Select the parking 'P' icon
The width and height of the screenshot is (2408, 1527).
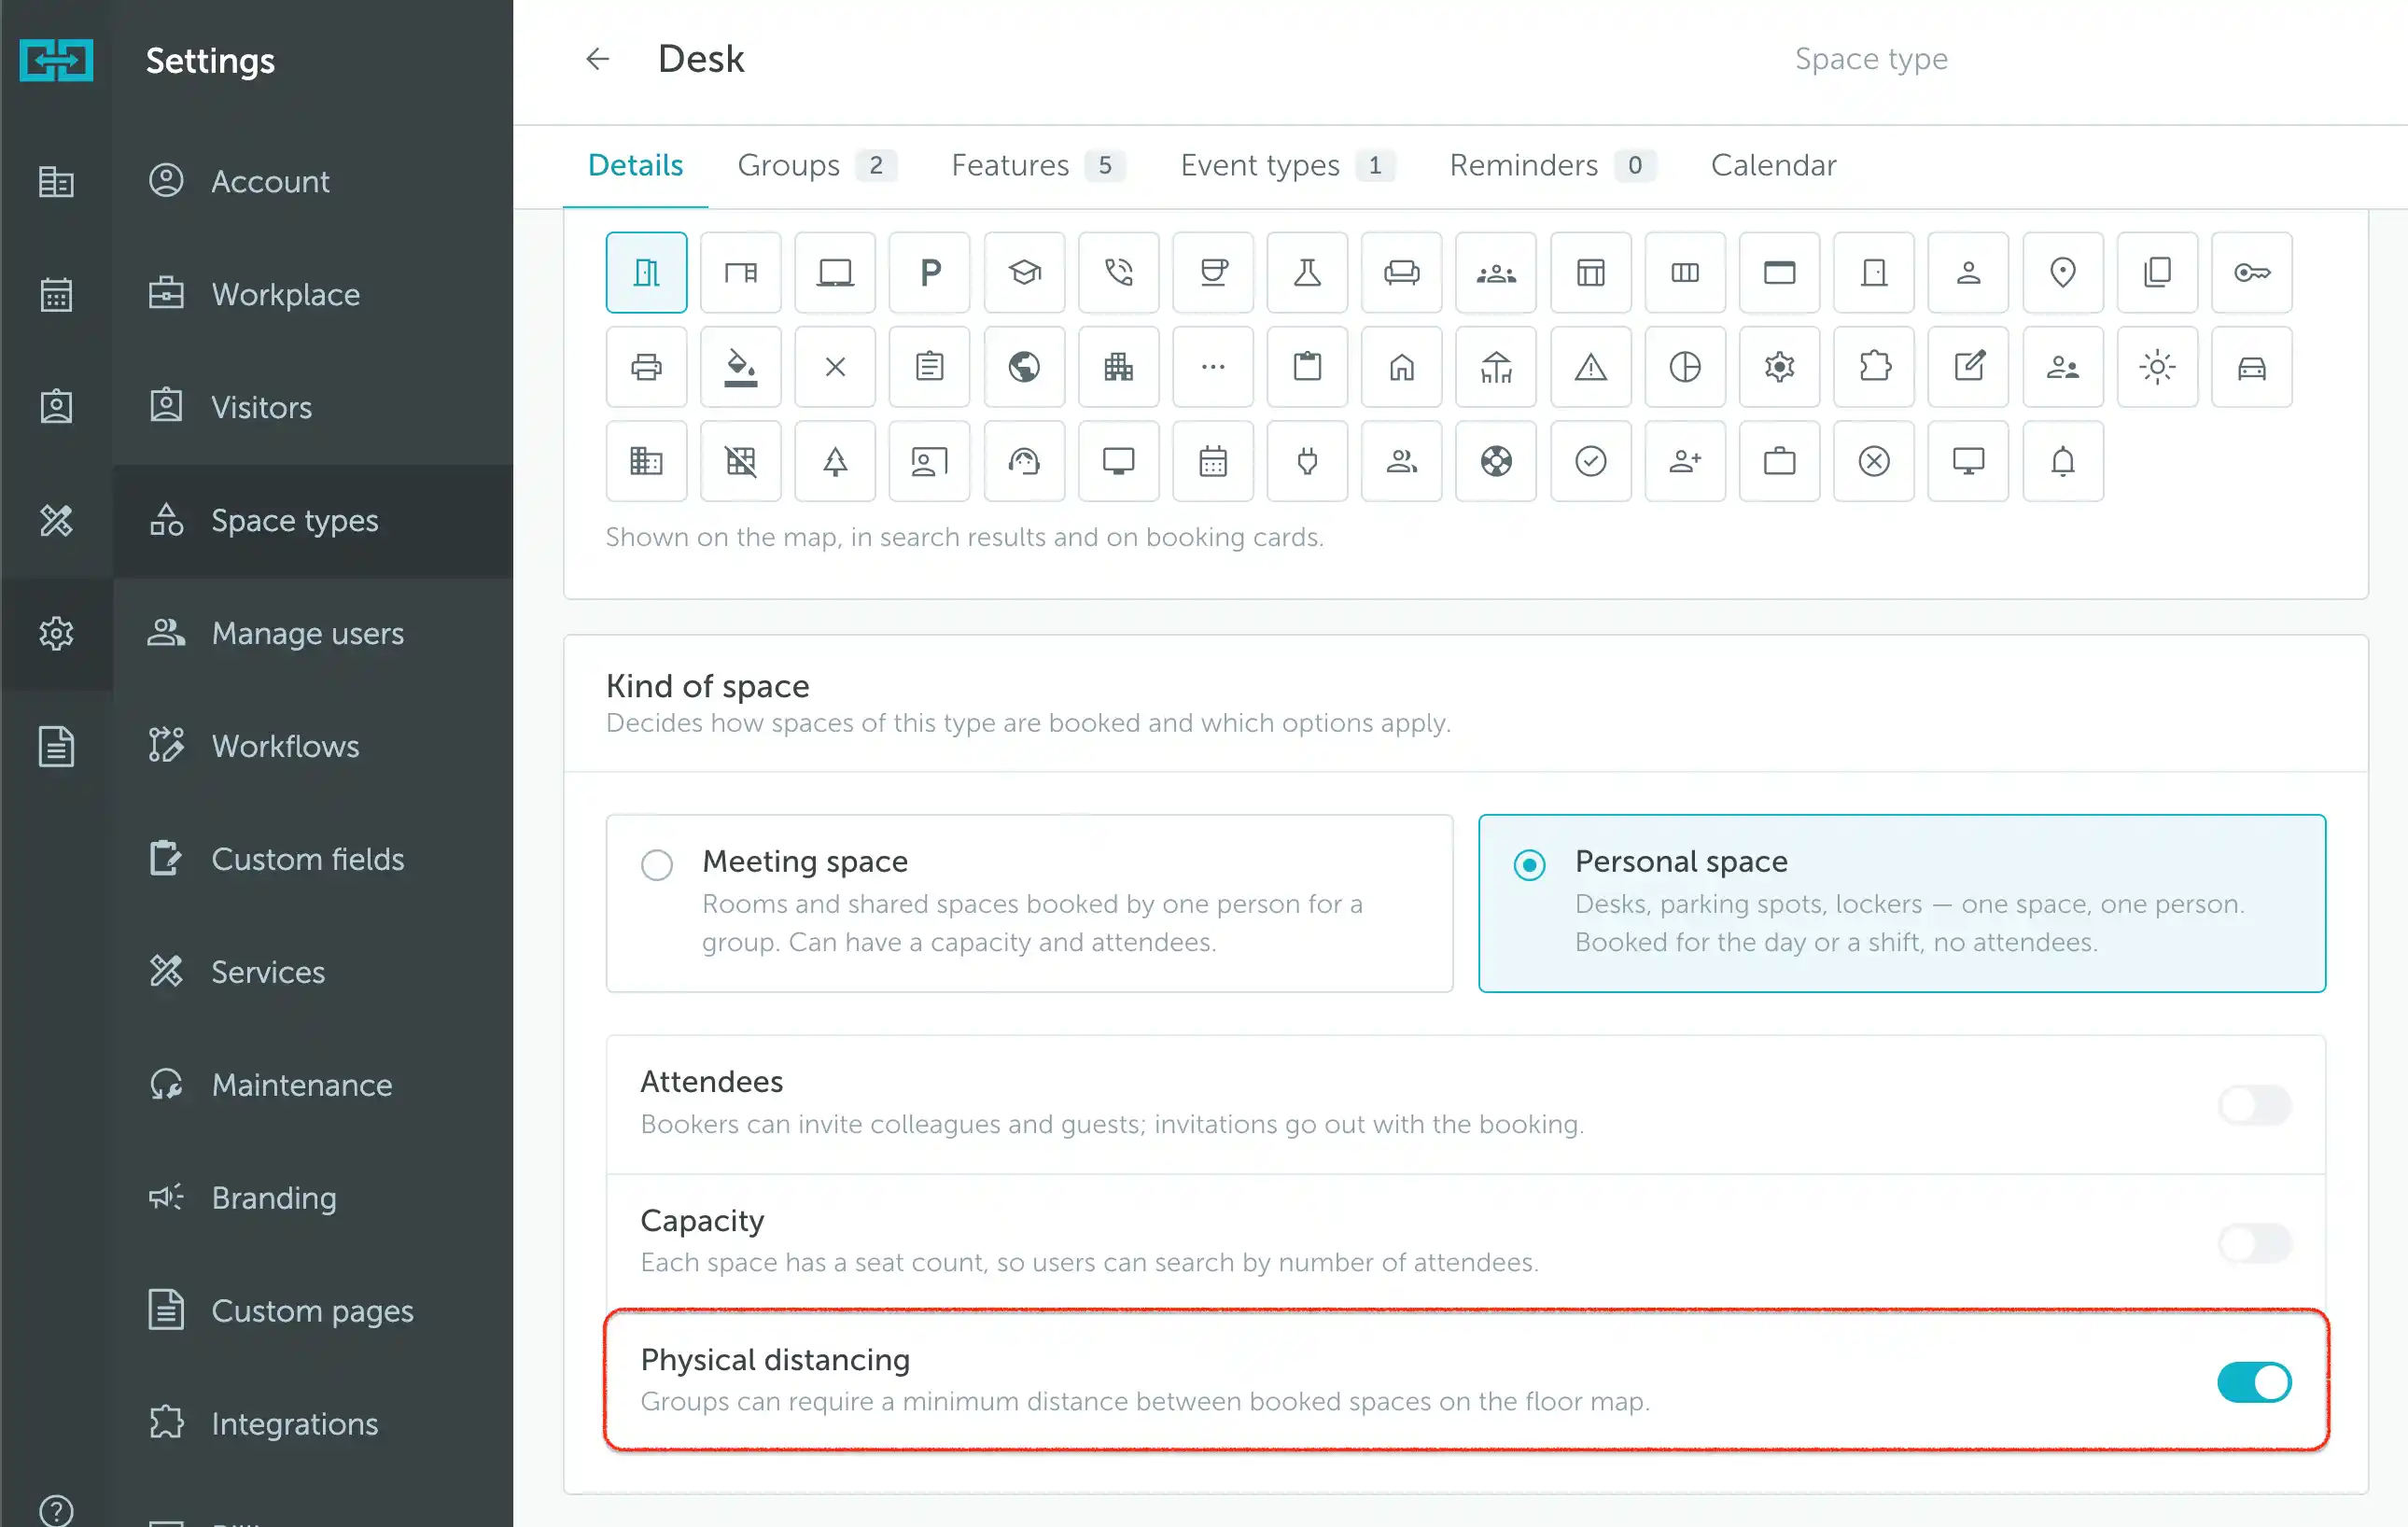pos(929,272)
